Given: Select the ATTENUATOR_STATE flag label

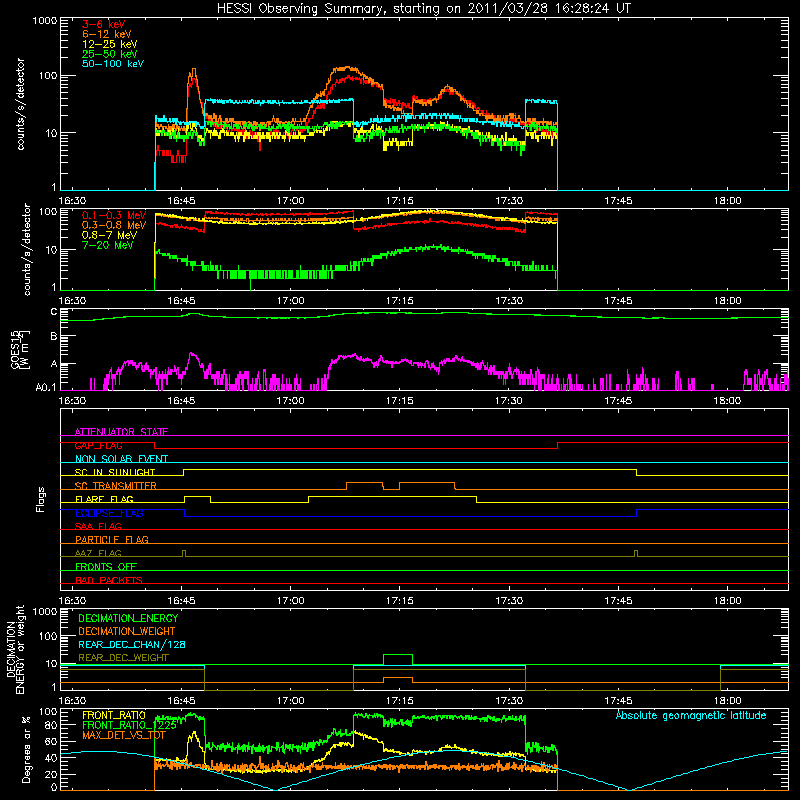Looking at the screenshot, I should point(121,432).
